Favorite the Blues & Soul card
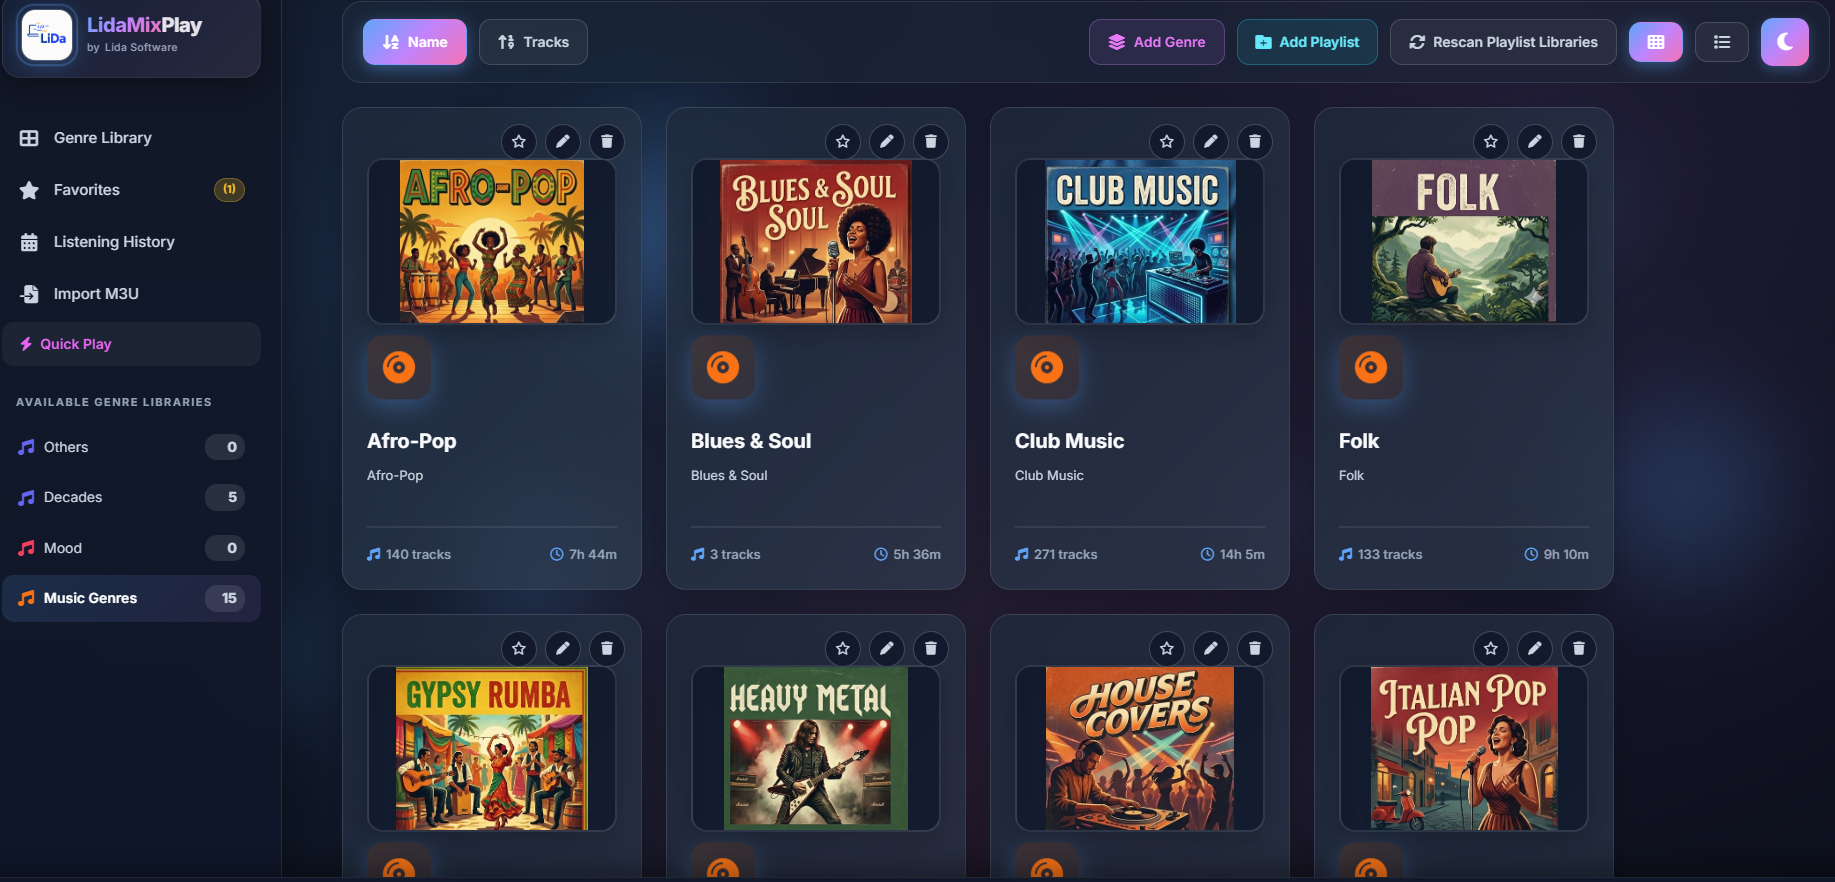The height and width of the screenshot is (882, 1835). point(843,142)
